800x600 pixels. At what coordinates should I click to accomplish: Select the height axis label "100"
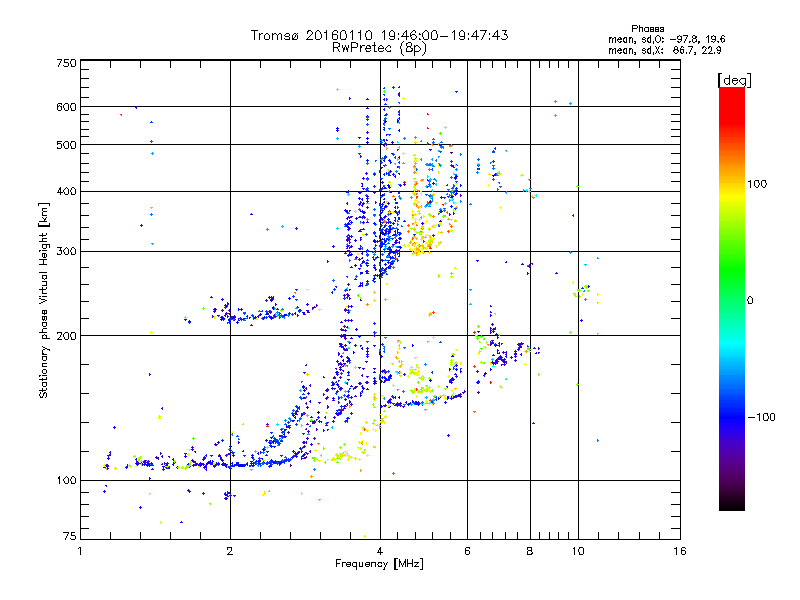(66, 481)
